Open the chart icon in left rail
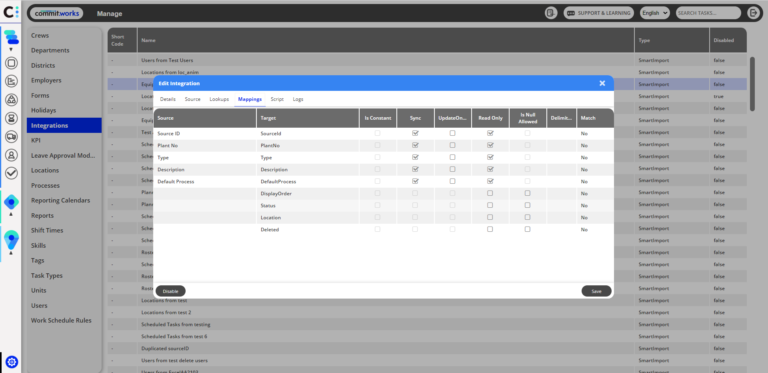 11,81
